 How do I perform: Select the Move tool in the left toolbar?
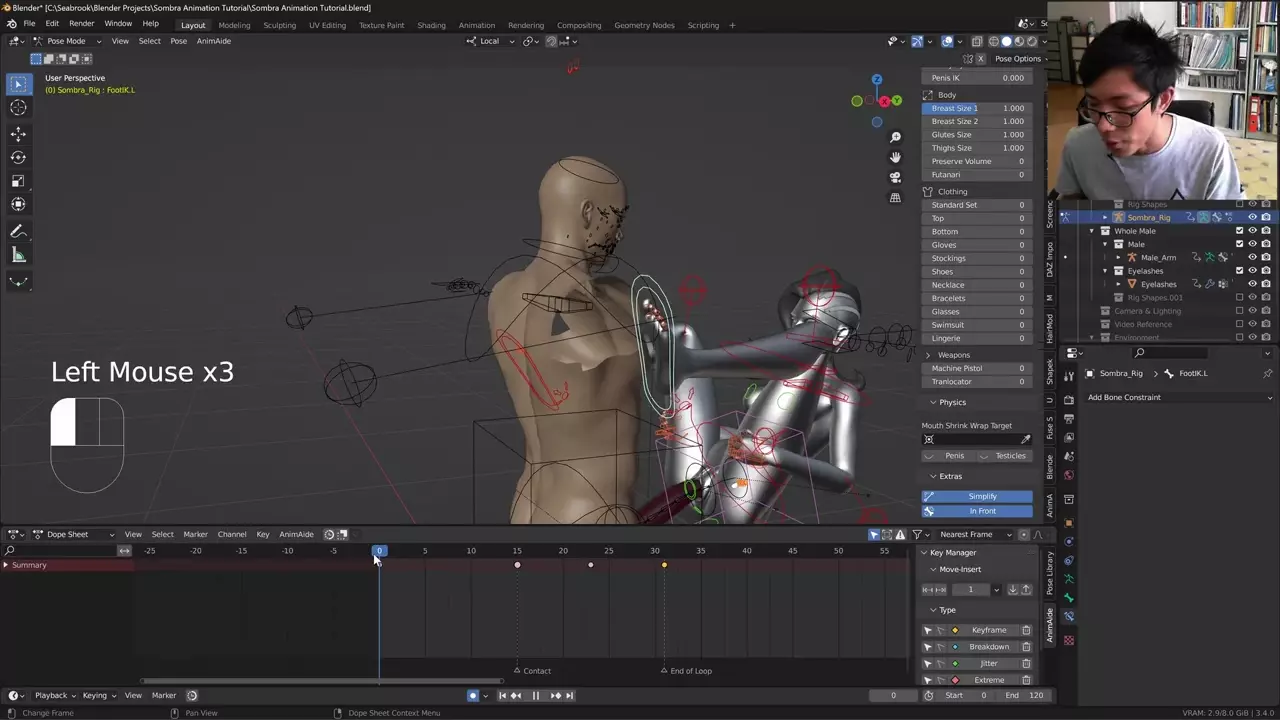(x=18, y=134)
